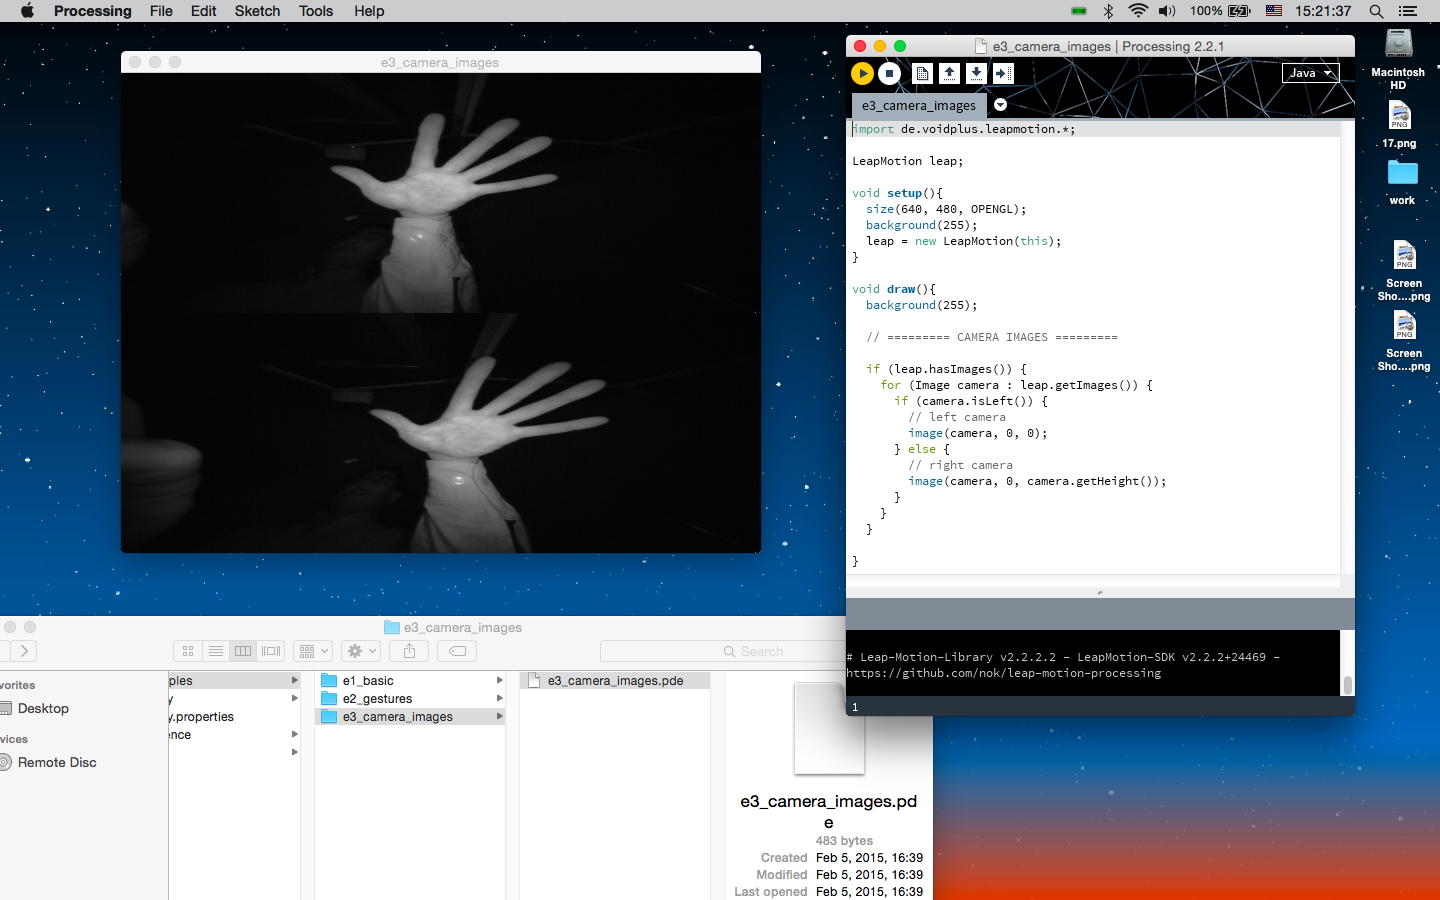The image size is (1440, 900).
Task: Open the Finder share icon
Action: [x=409, y=651]
